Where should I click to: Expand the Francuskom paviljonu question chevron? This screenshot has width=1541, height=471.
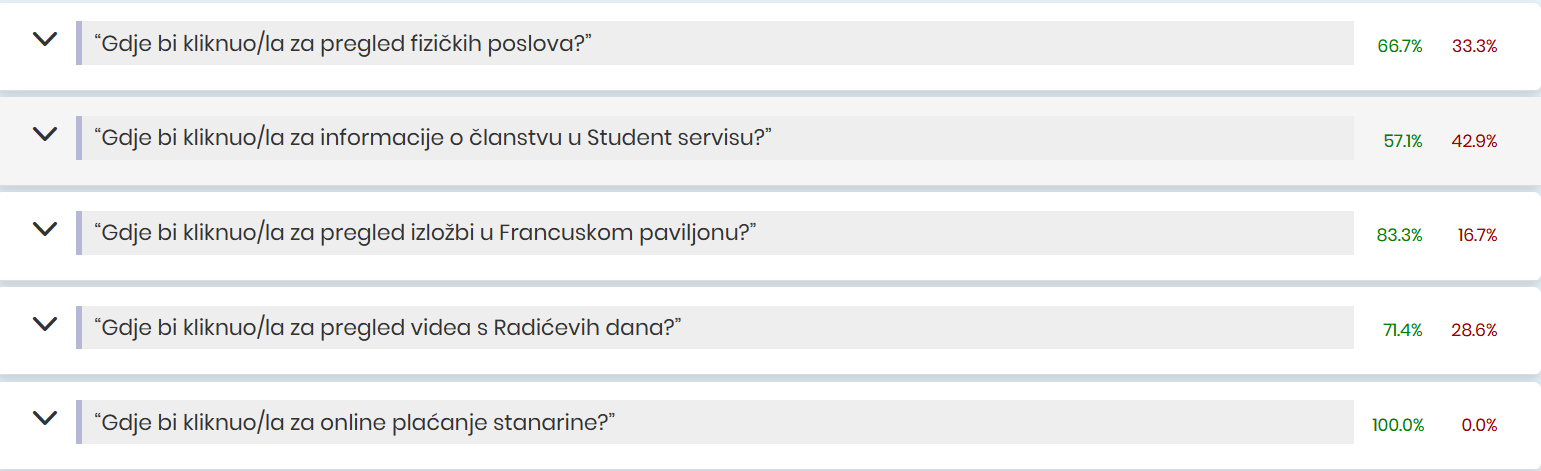44,229
